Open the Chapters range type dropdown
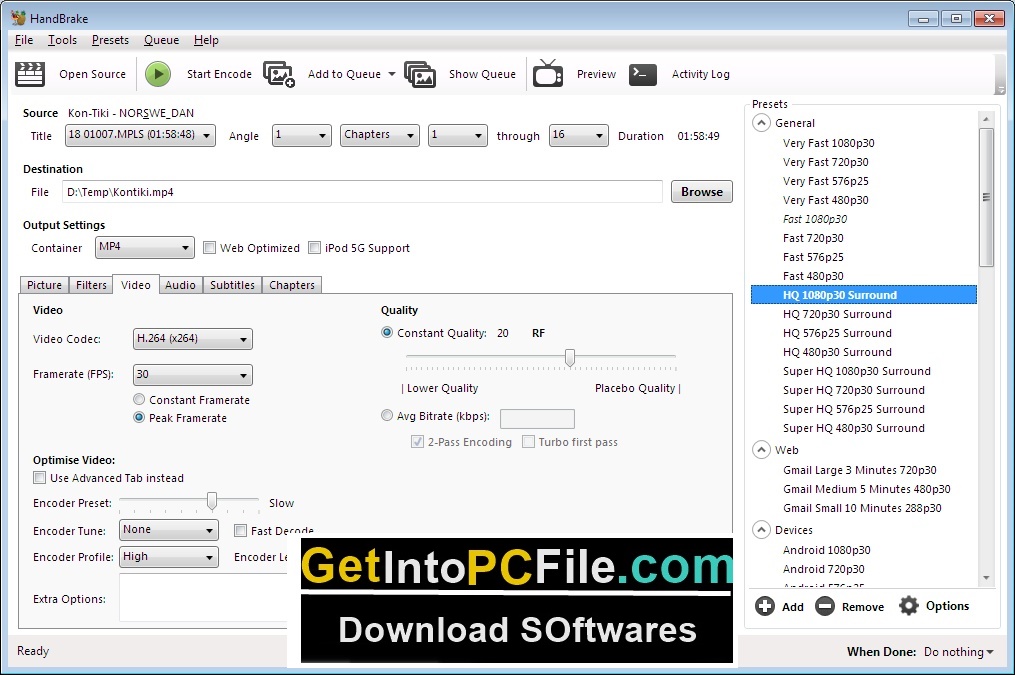Viewport: 1015px width, 675px height. tap(380, 135)
